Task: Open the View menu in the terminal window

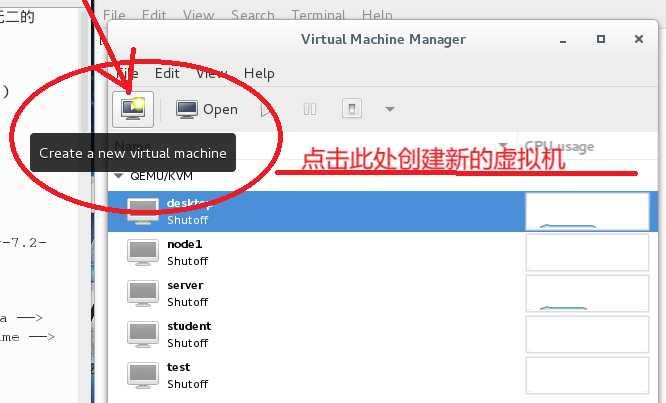Action: (x=198, y=15)
